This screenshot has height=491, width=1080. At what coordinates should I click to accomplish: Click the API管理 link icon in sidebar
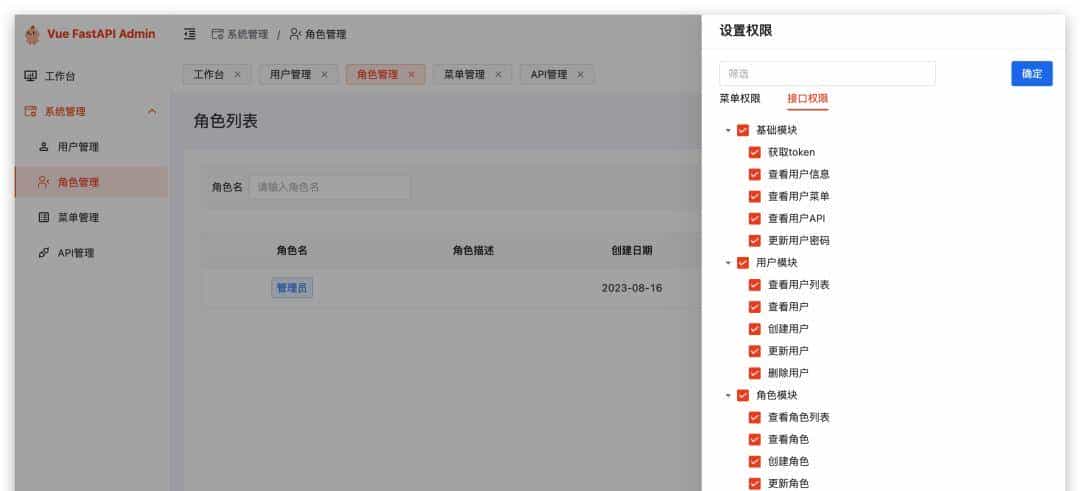pyautogui.click(x=43, y=253)
